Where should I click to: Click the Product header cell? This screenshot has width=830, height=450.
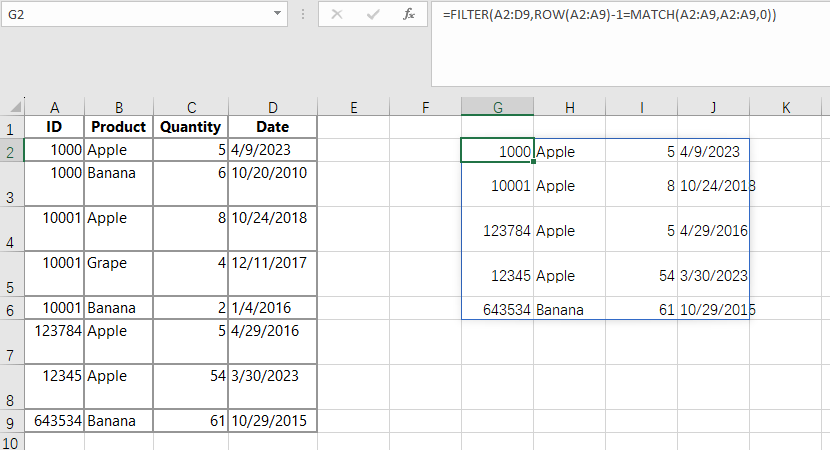point(119,127)
